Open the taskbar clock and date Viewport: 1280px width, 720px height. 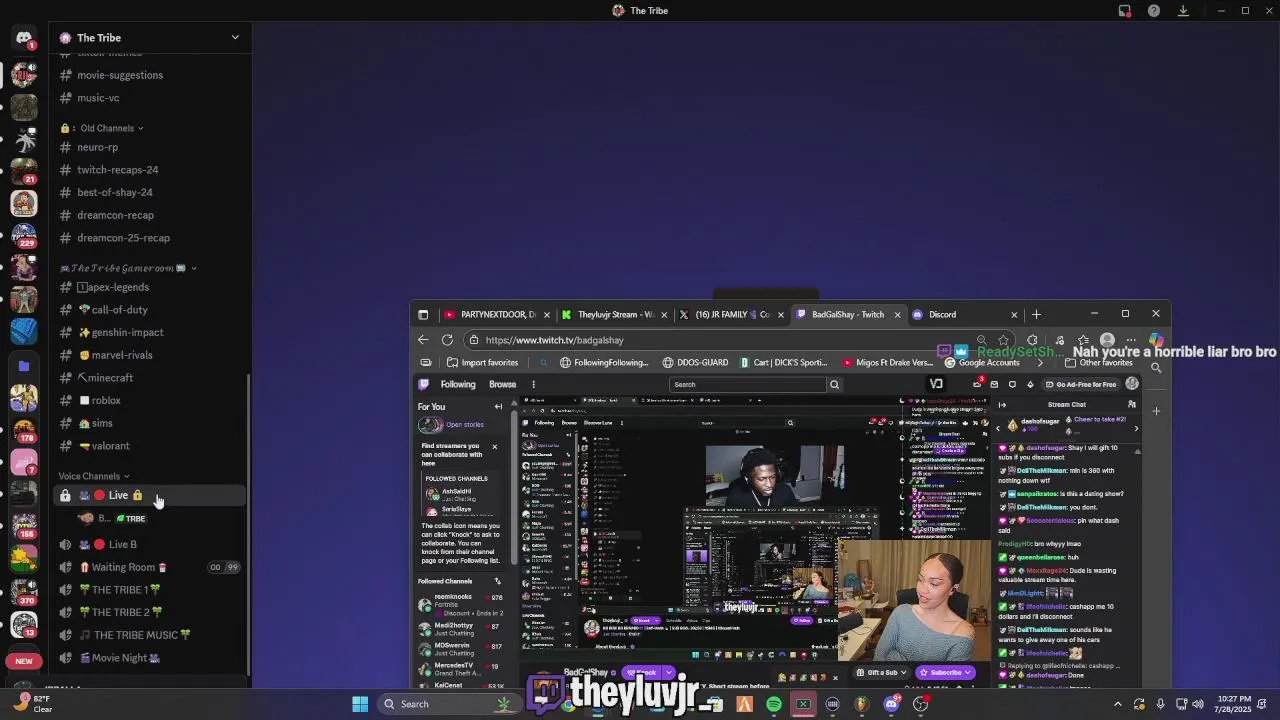pos(1235,704)
